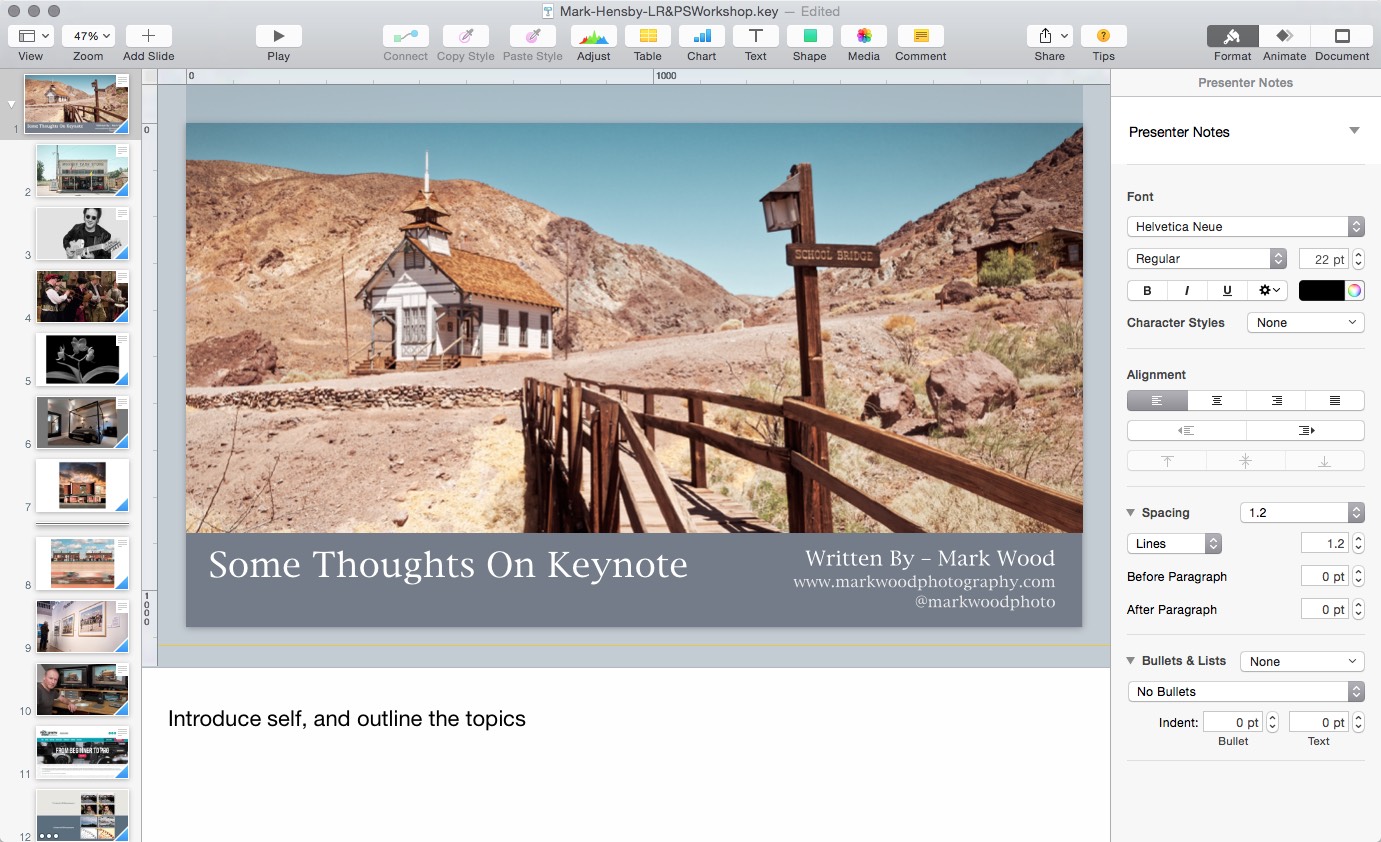
Task: Increase text indent level
Action: click(1306, 431)
